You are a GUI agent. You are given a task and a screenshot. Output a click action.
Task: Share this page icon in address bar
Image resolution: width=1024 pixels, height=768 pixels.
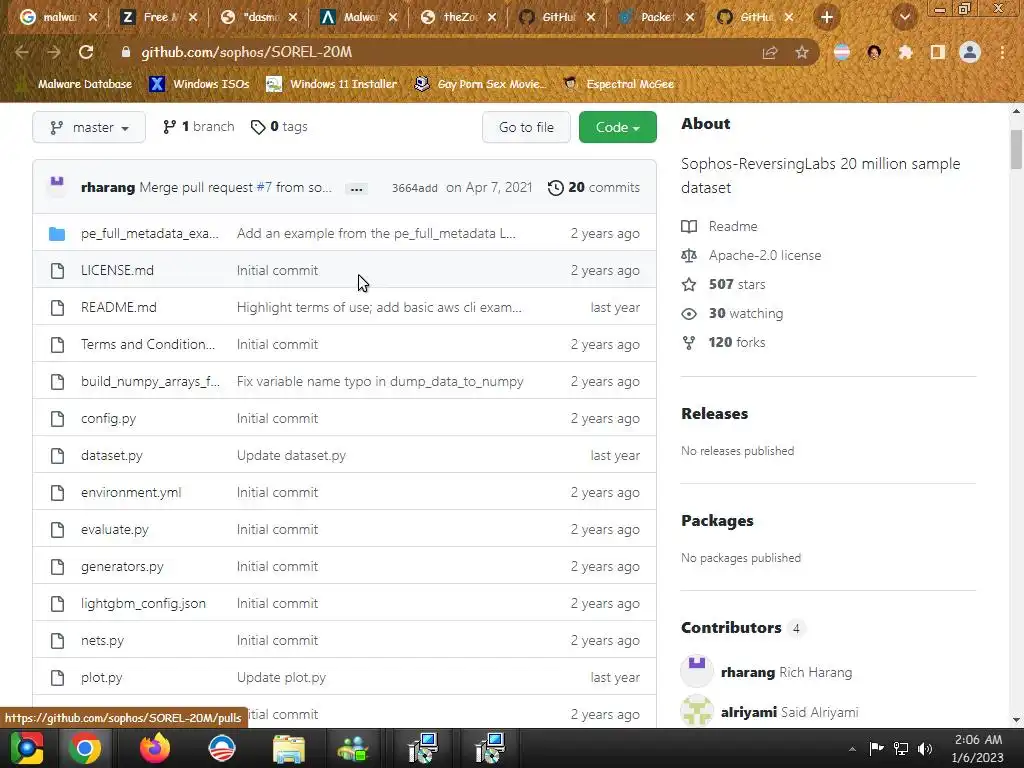(x=770, y=52)
